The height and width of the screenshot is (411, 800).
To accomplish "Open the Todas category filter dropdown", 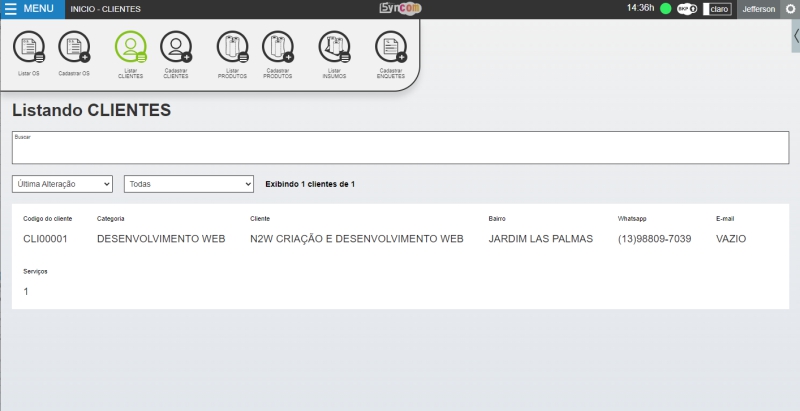I will [189, 184].
